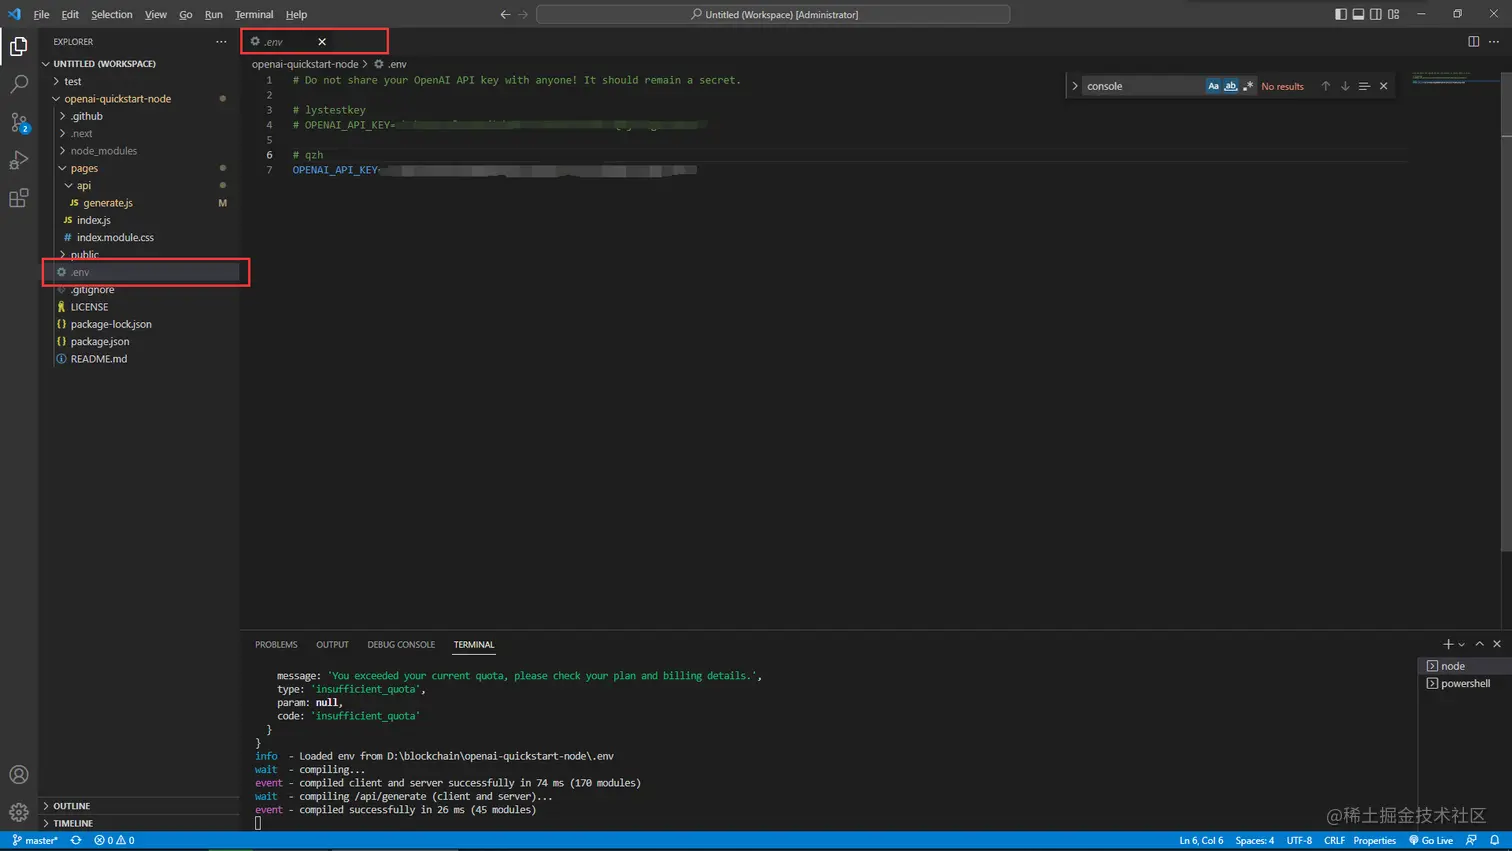
Task: Open notifications bell in status bar
Action: pos(1495,841)
